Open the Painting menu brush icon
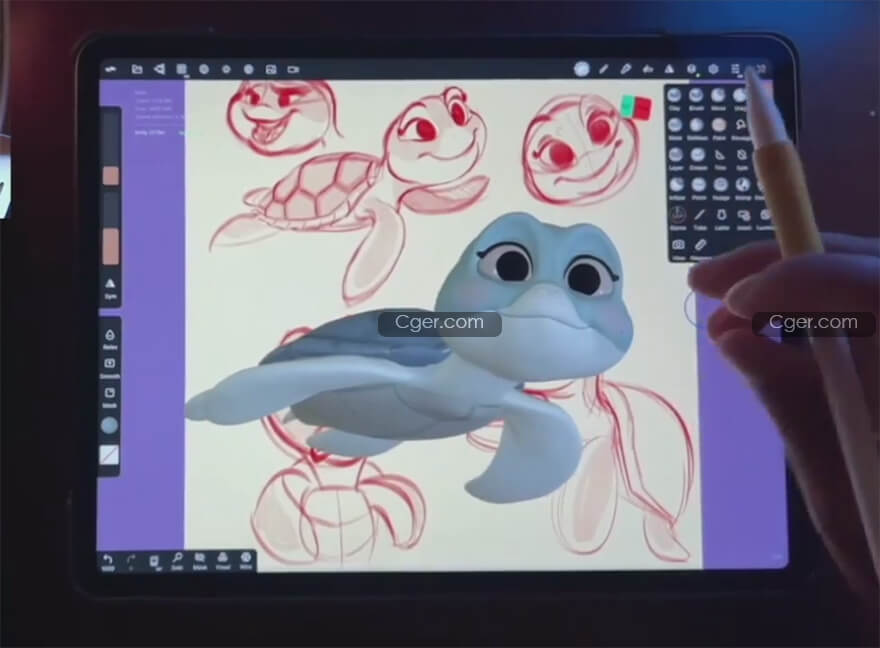This screenshot has height=648, width=880. [625, 69]
